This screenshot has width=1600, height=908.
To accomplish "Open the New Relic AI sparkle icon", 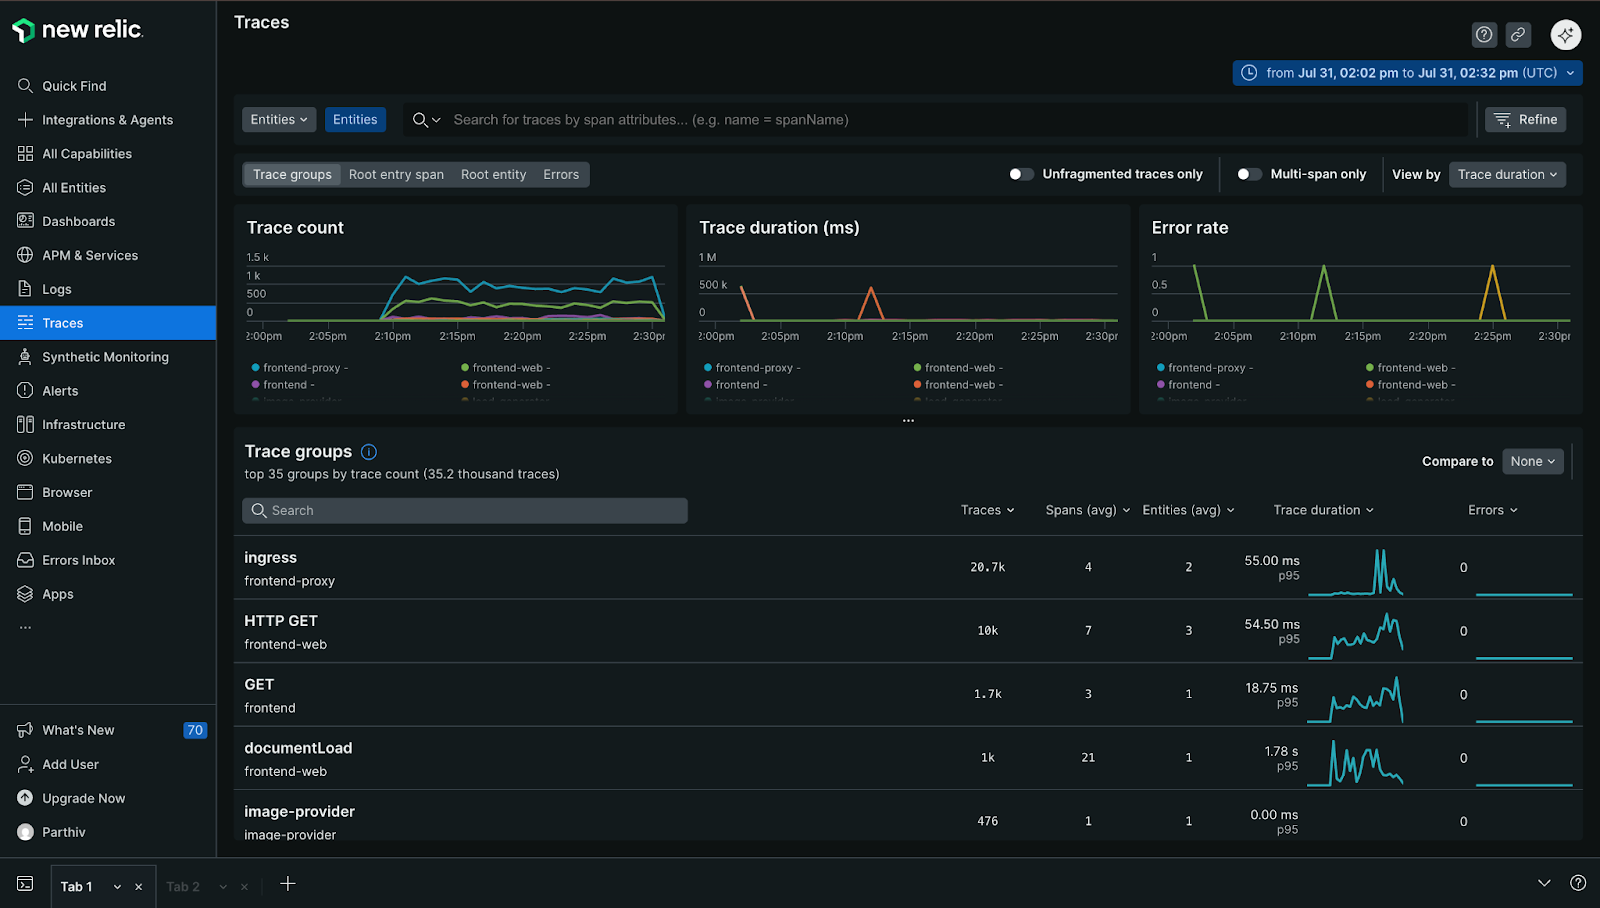I will click(x=1565, y=35).
